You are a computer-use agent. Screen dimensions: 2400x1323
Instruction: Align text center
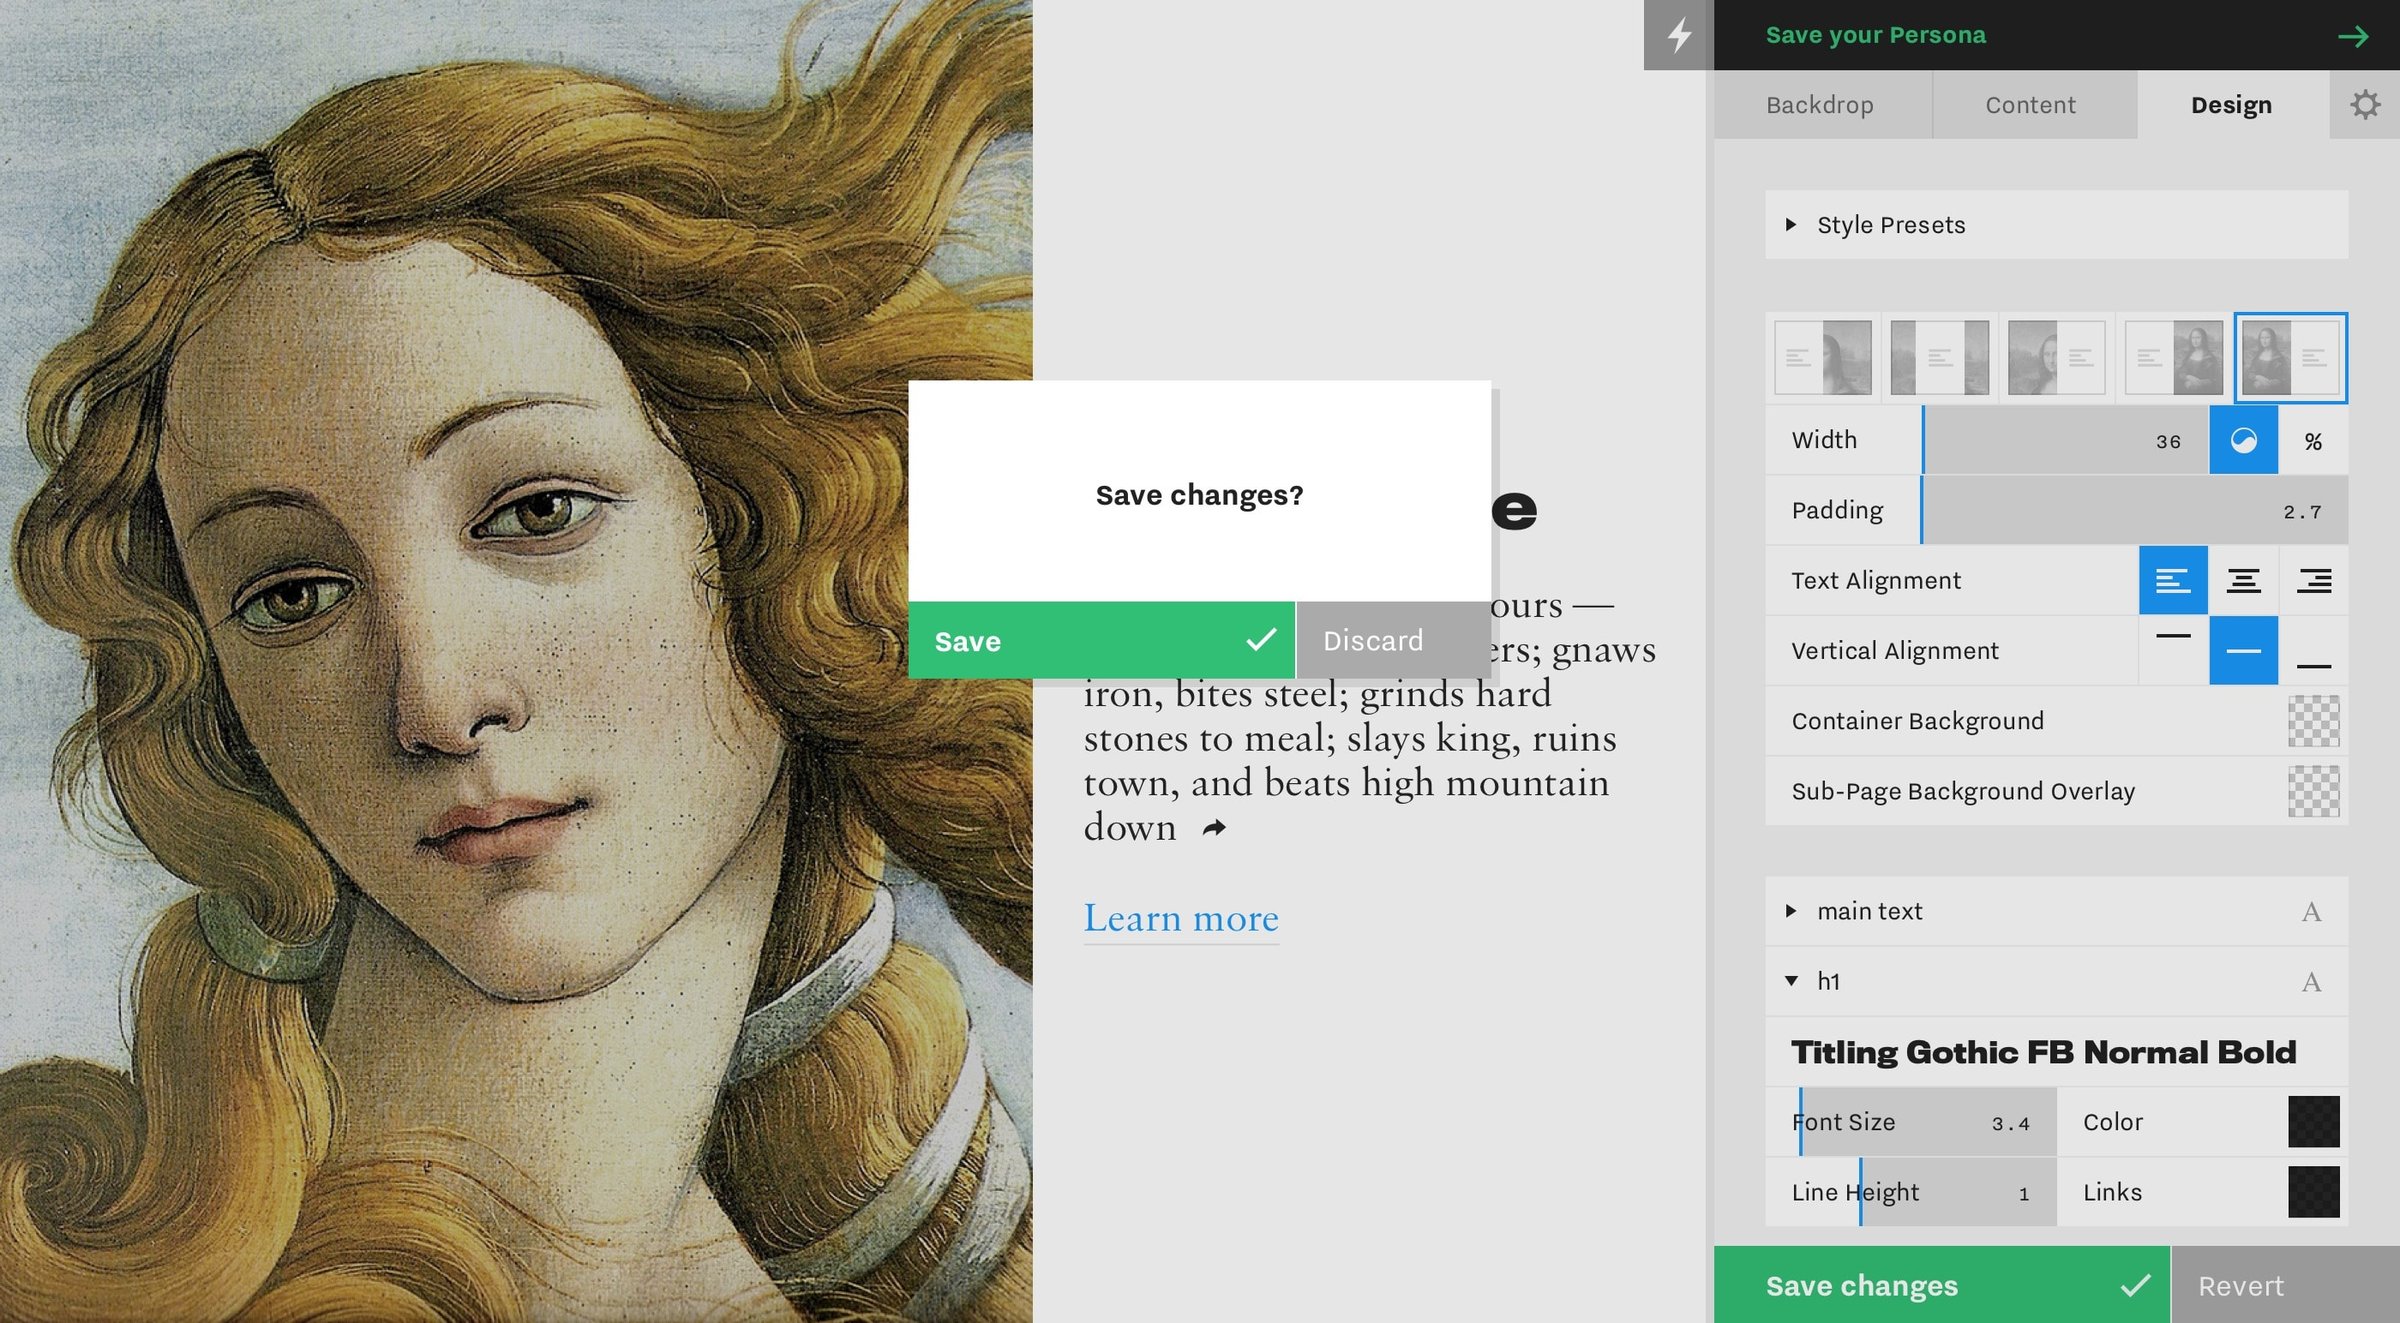2243,580
